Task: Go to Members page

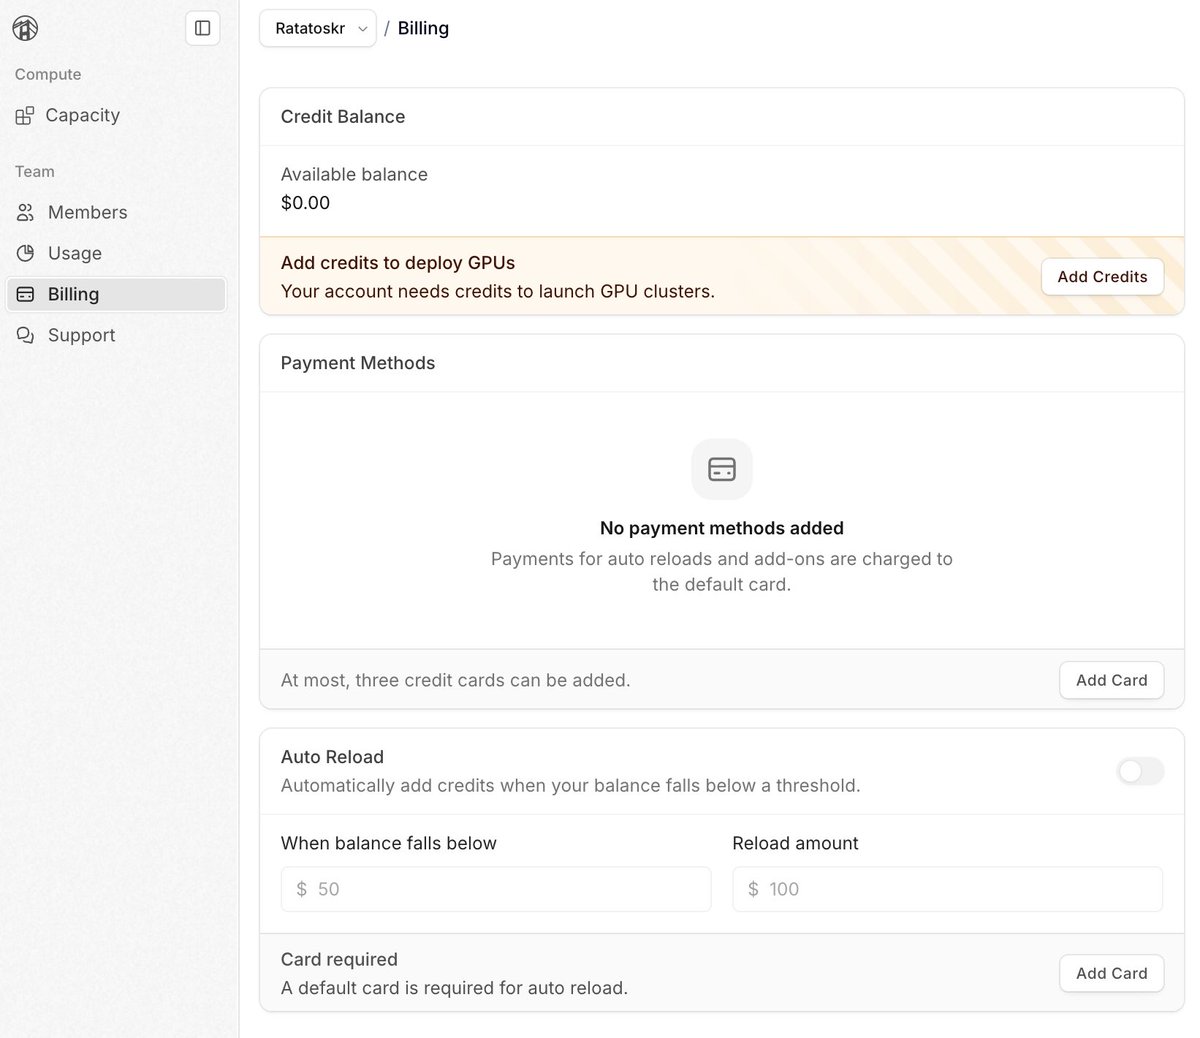Action: (118, 213)
